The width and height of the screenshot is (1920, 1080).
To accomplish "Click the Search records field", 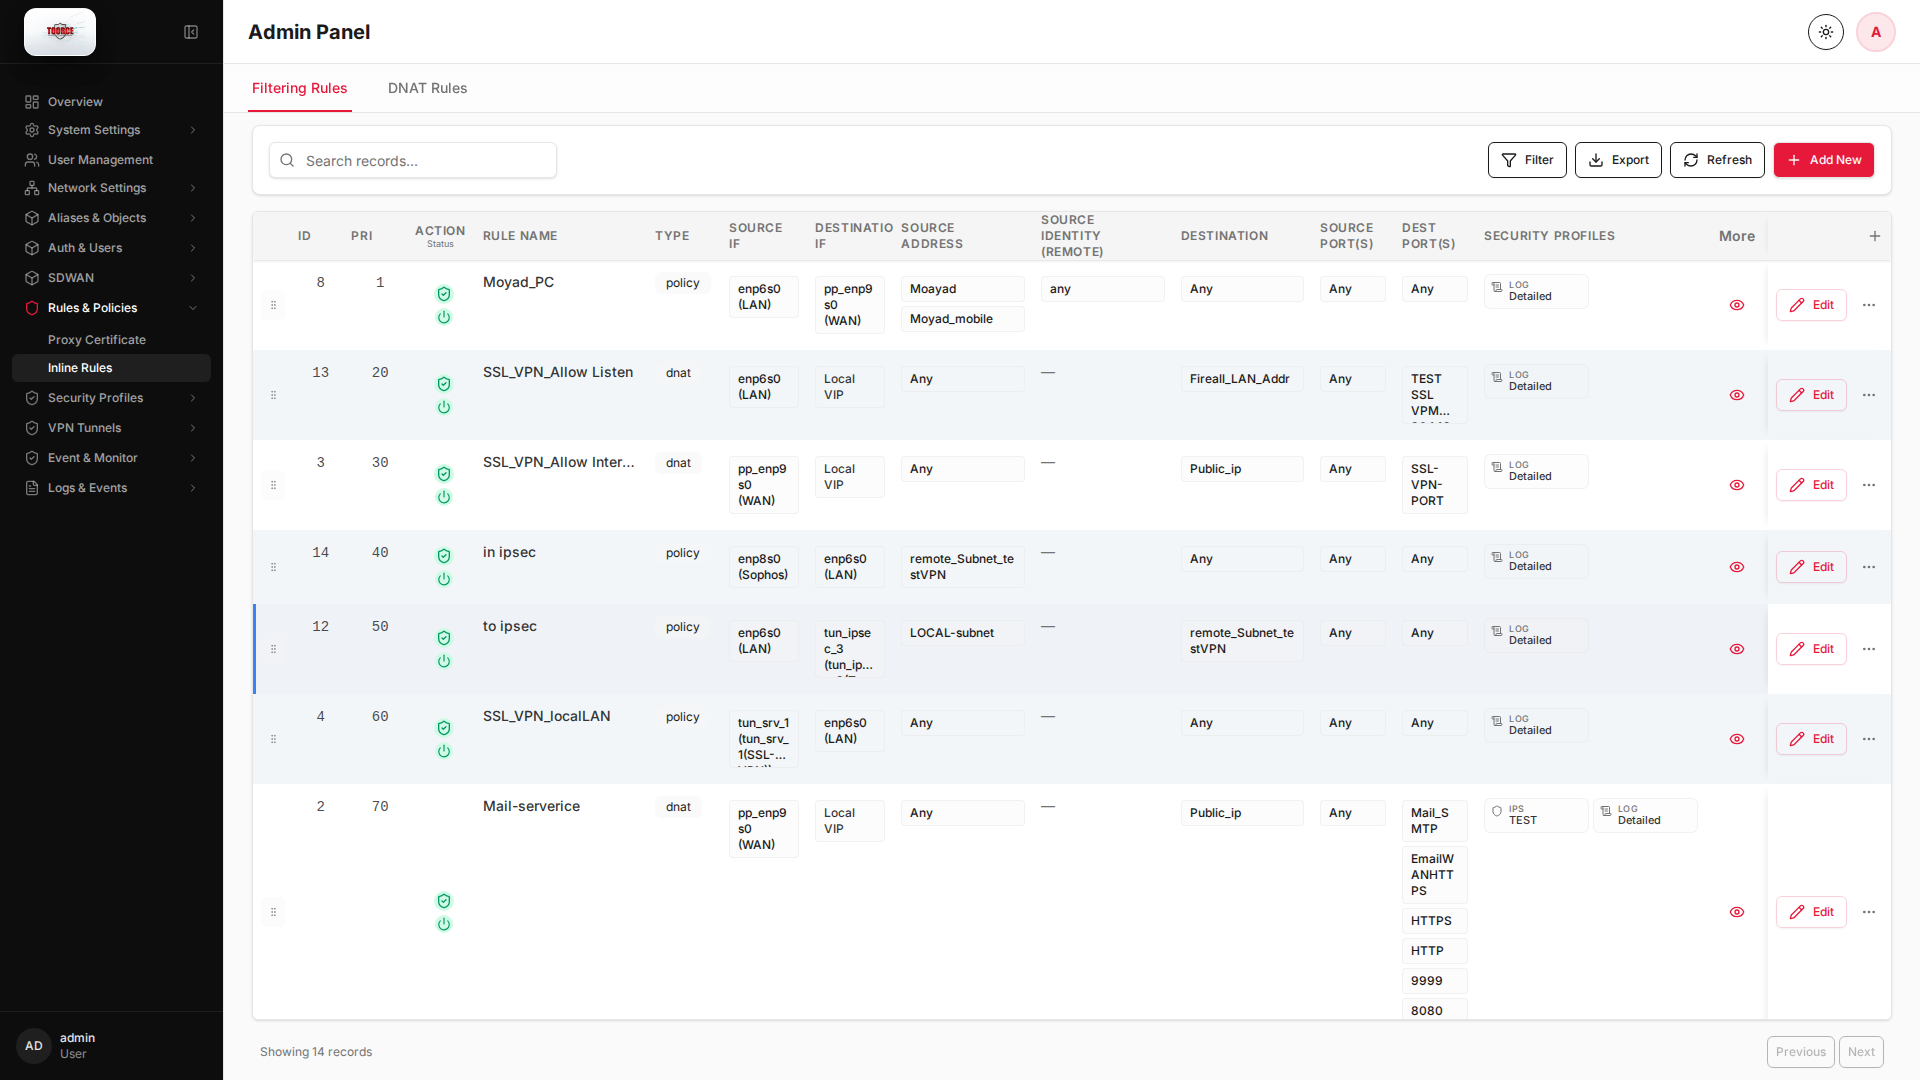I will [x=413, y=160].
